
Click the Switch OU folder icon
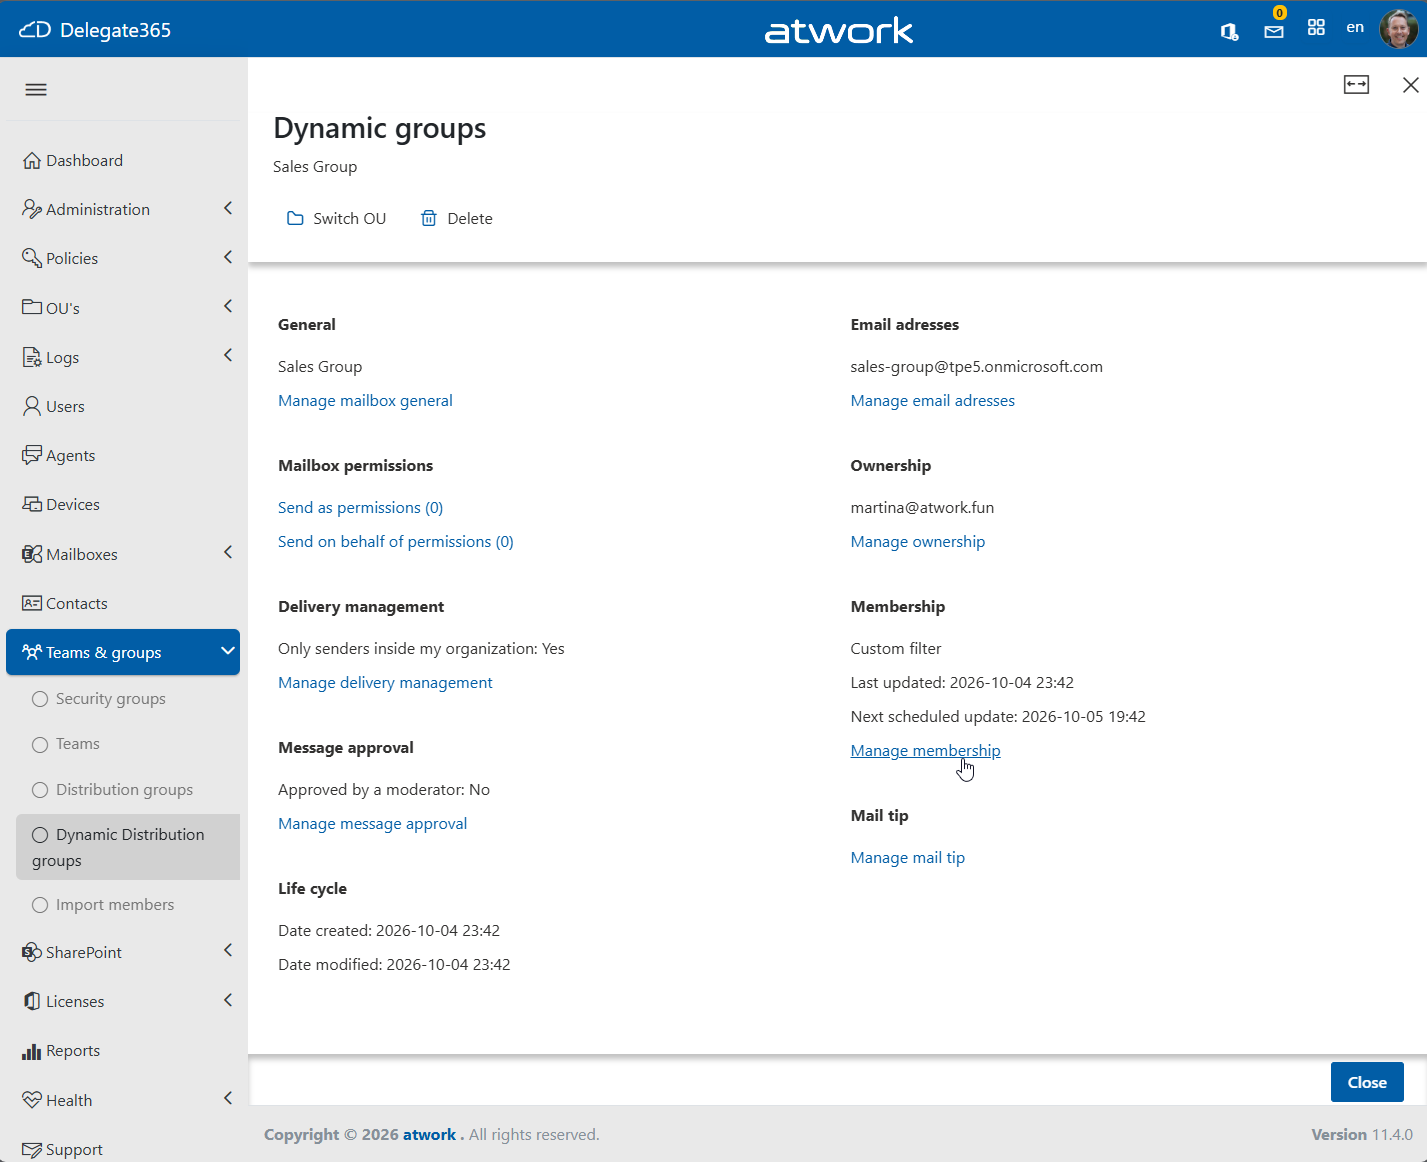click(295, 218)
